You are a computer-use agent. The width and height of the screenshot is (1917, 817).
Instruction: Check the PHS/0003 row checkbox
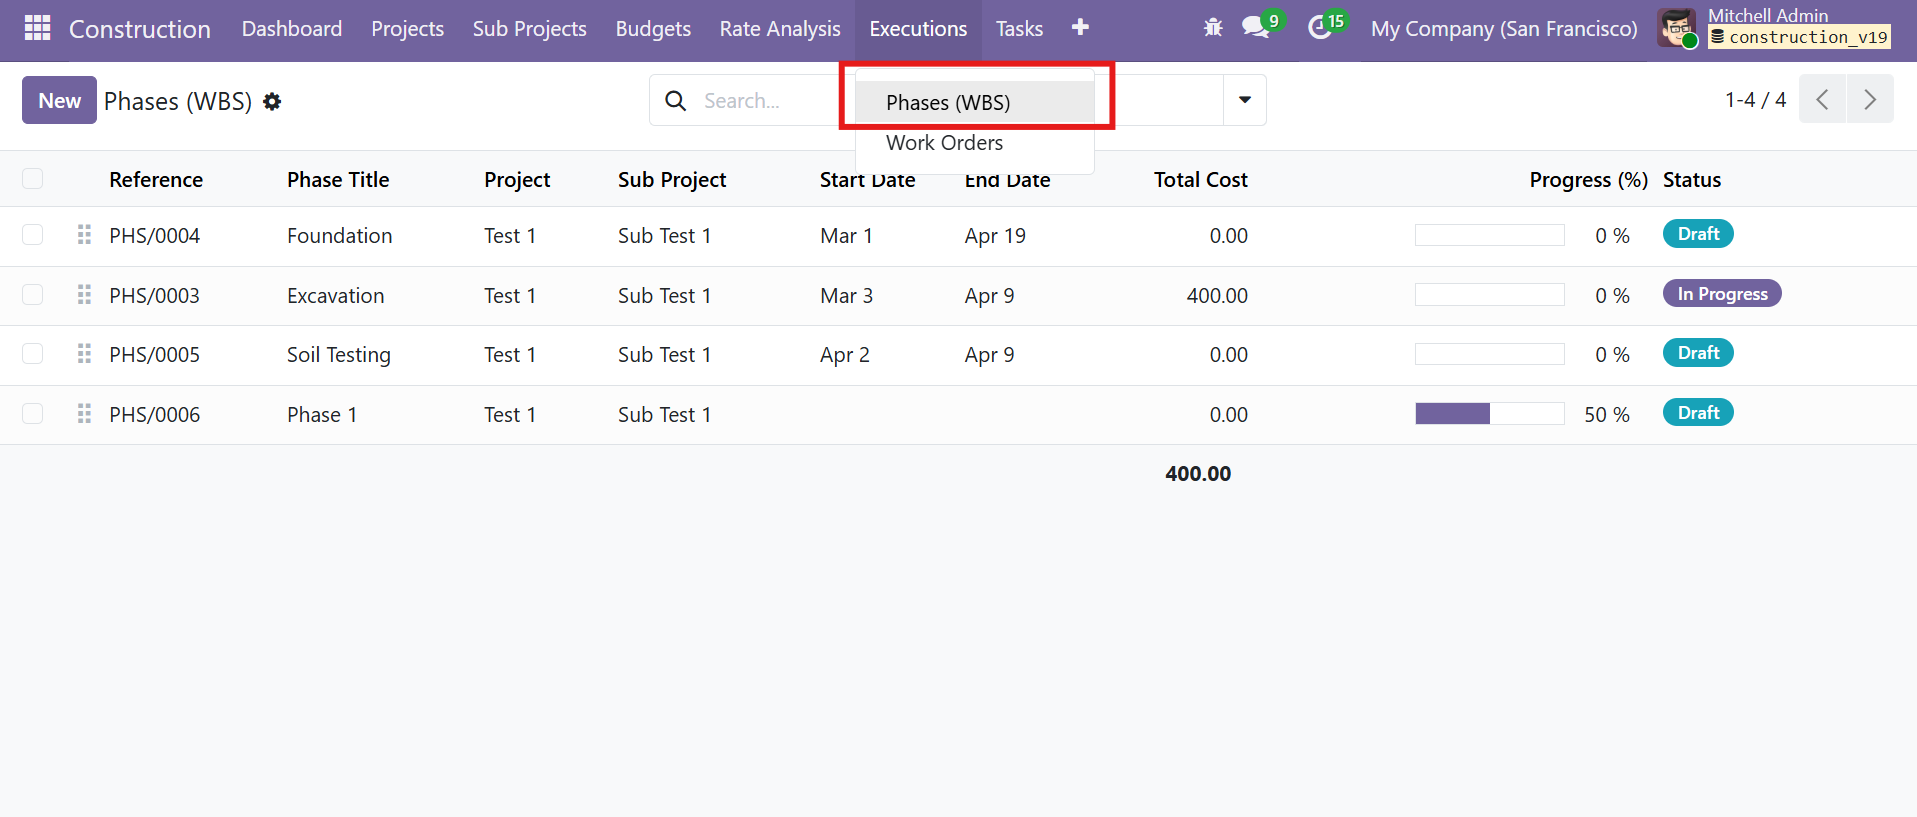[33, 294]
